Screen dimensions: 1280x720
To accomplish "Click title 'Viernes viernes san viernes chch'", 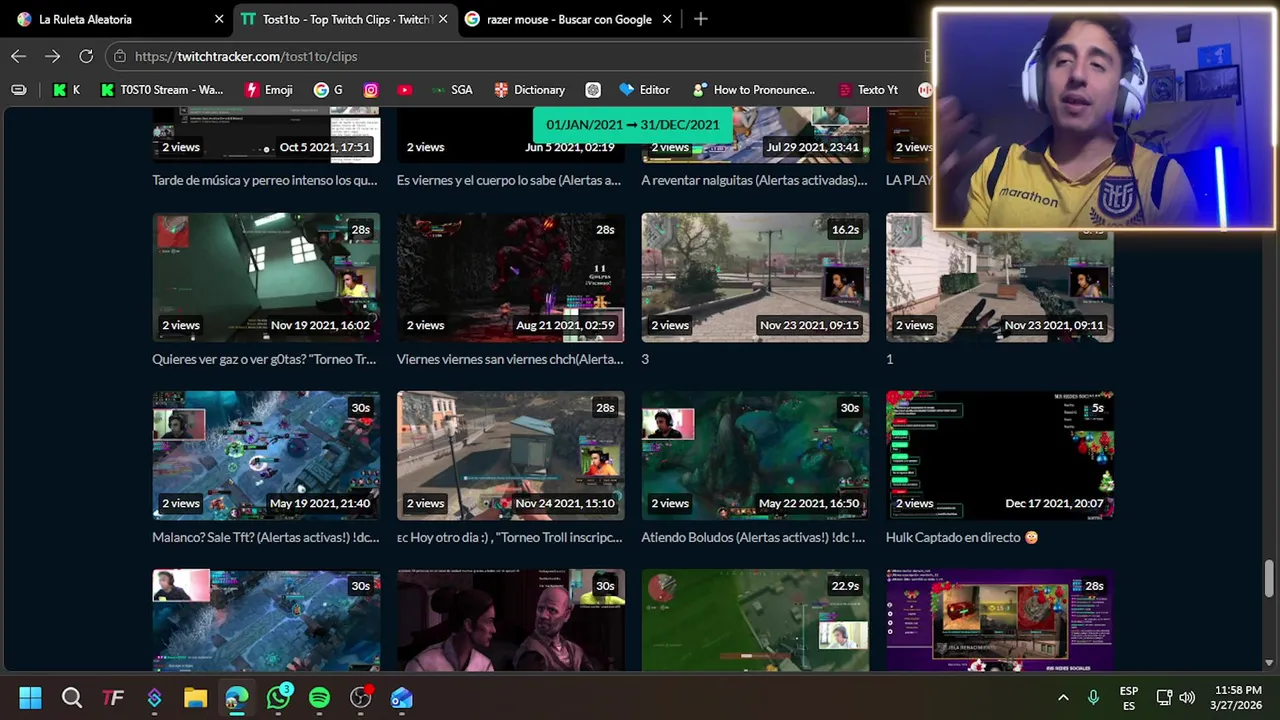I will (x=510, y=359).
